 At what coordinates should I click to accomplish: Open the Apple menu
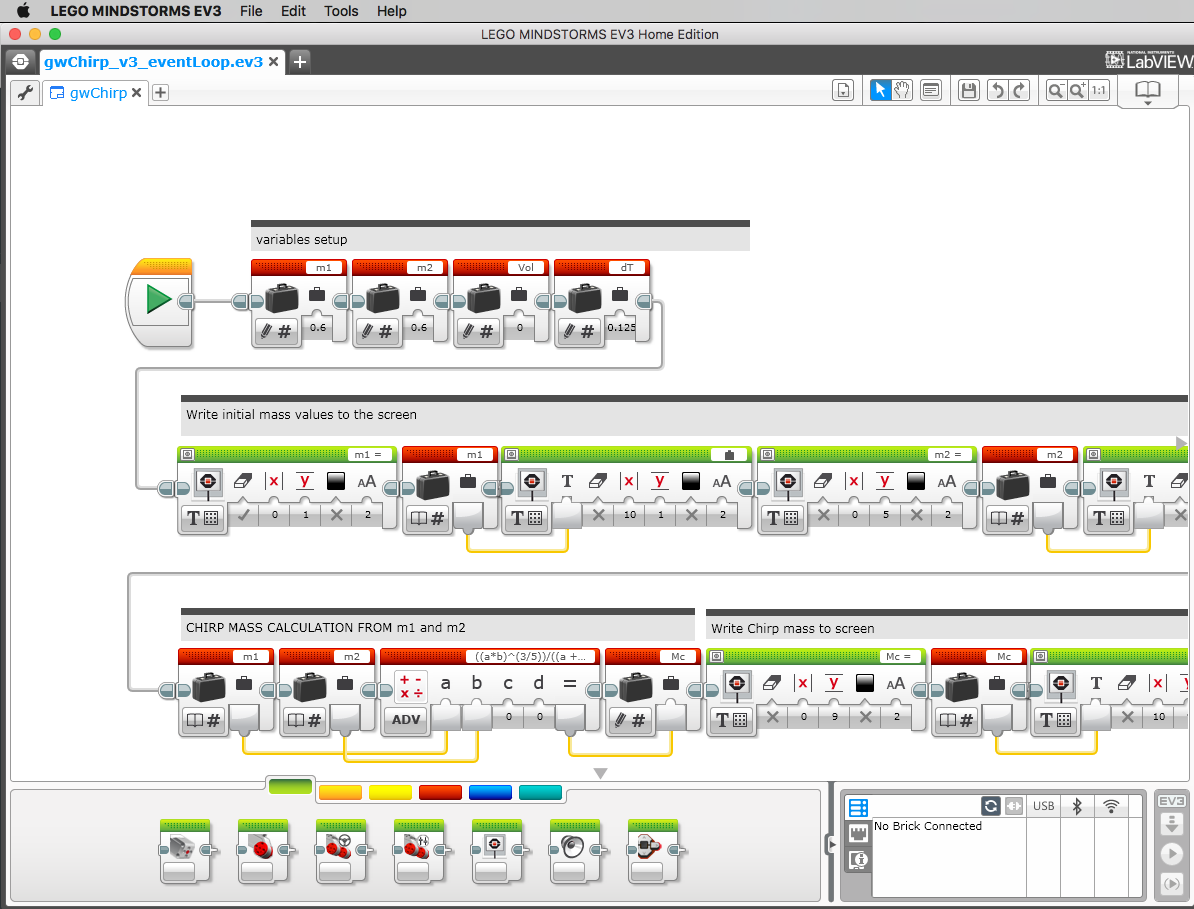(24, 11)
